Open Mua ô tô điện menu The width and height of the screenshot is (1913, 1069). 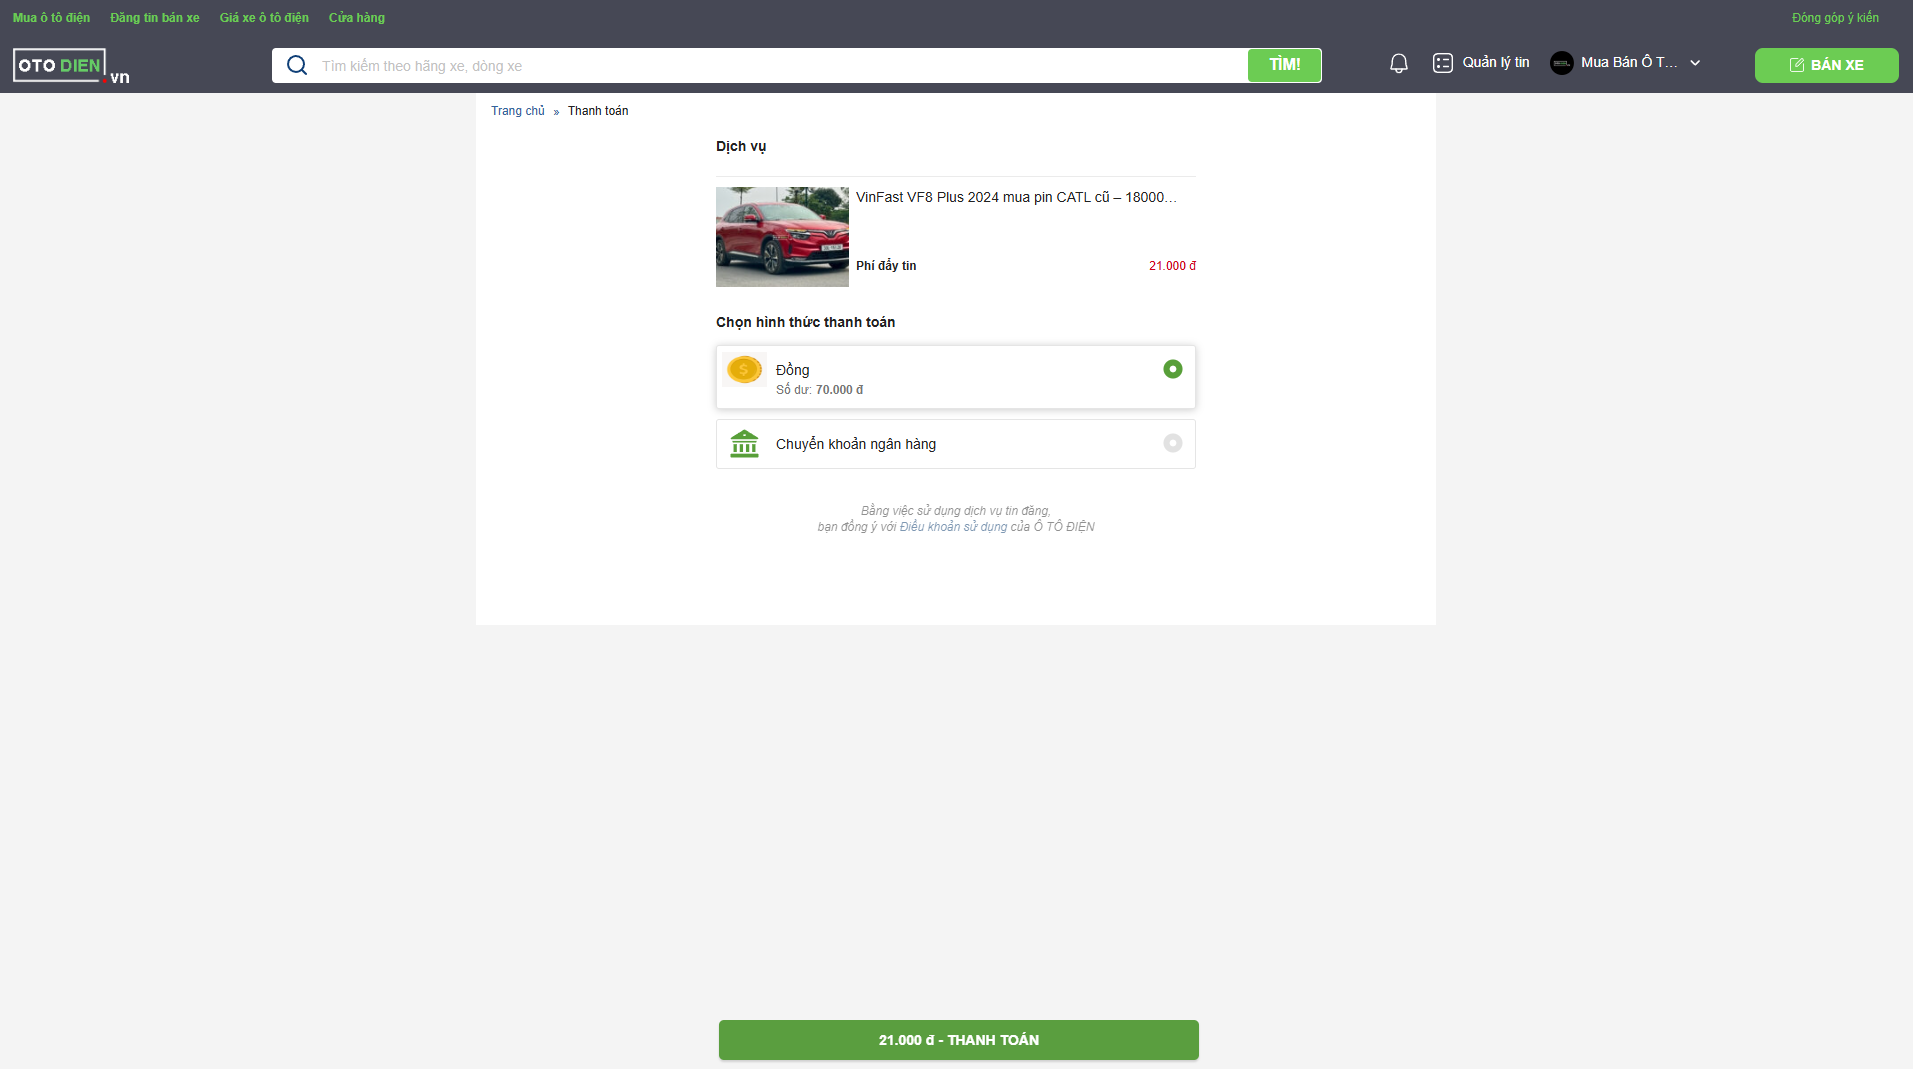click(51, 18)
